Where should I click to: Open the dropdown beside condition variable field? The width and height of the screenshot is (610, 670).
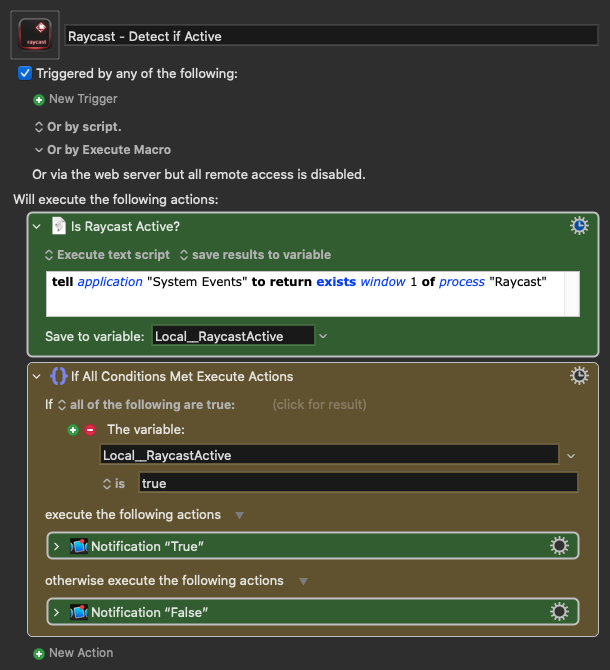[x=571, y=456]
